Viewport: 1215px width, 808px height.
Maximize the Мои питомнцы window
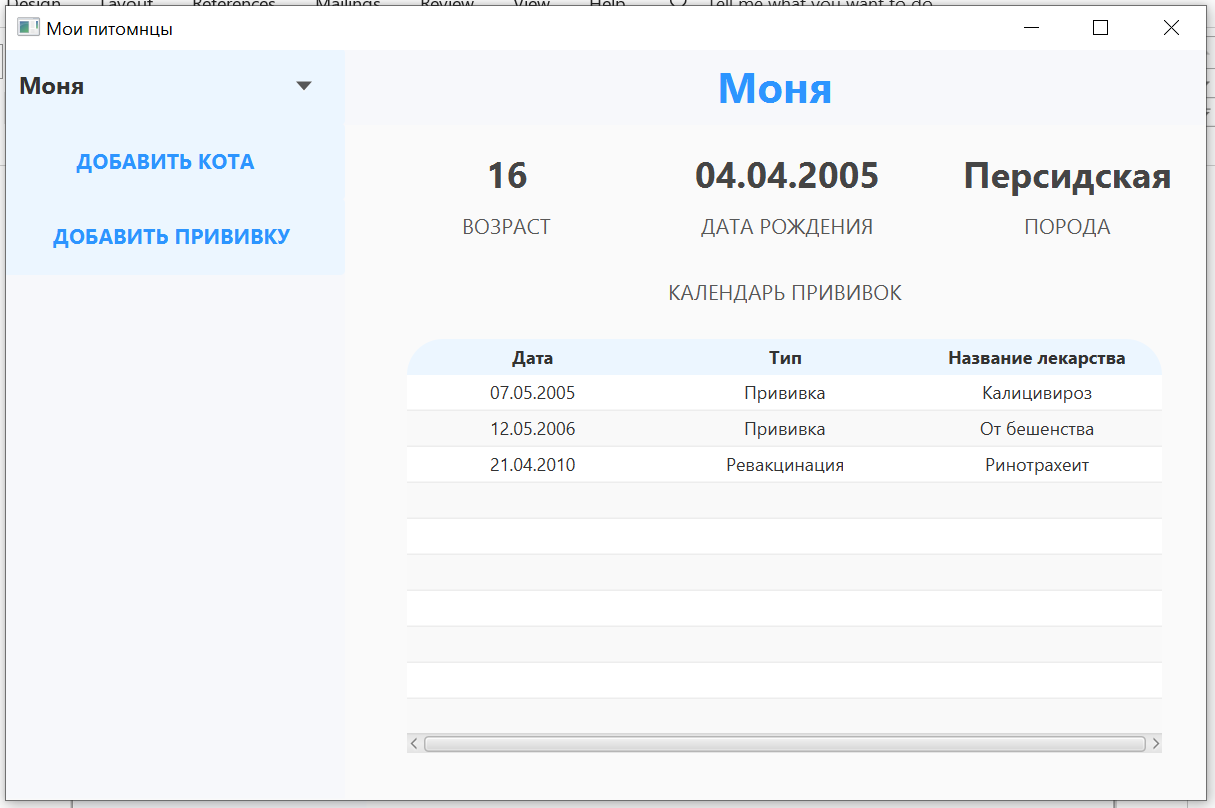(1100, 28)
